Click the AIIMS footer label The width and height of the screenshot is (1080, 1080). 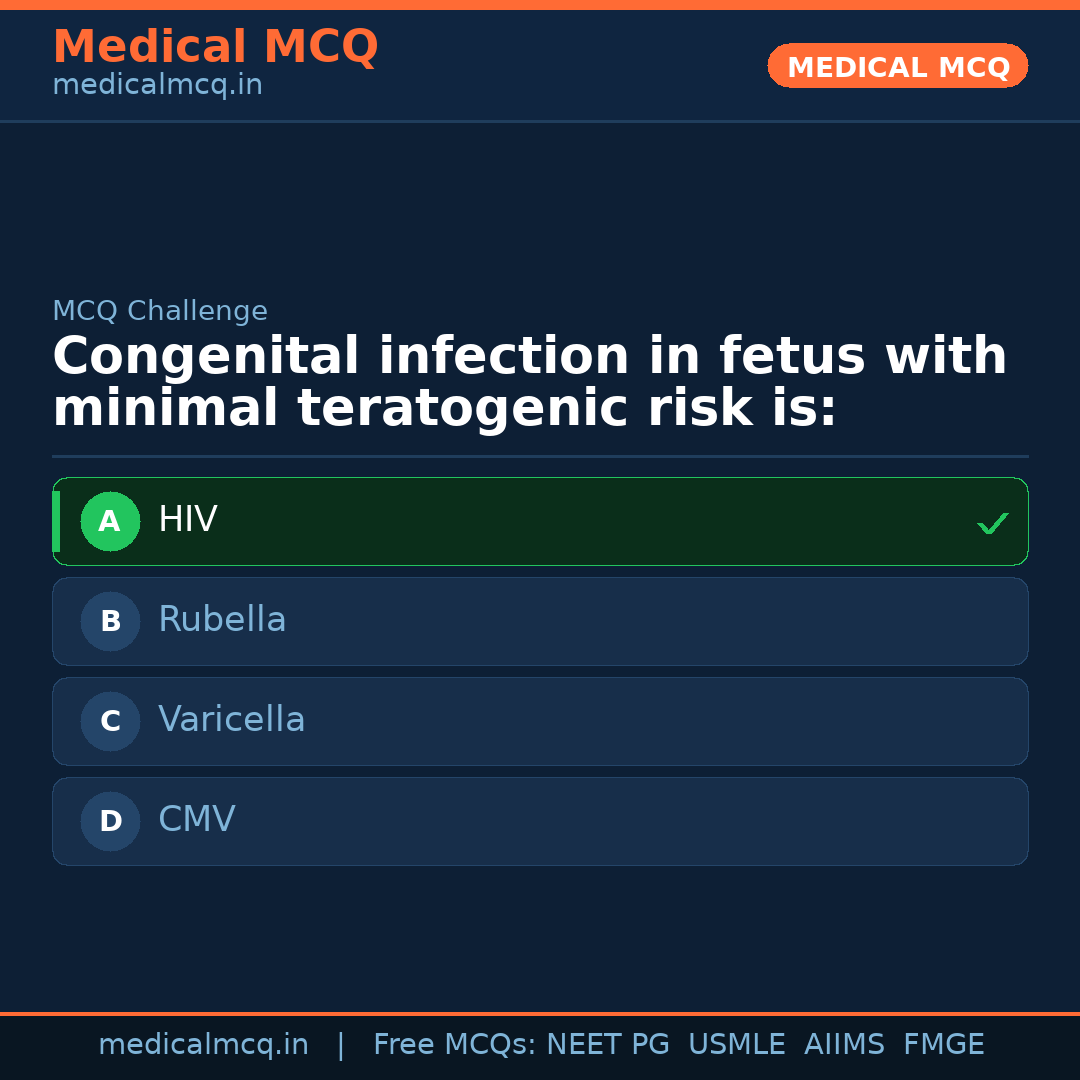pos(844,1045)
